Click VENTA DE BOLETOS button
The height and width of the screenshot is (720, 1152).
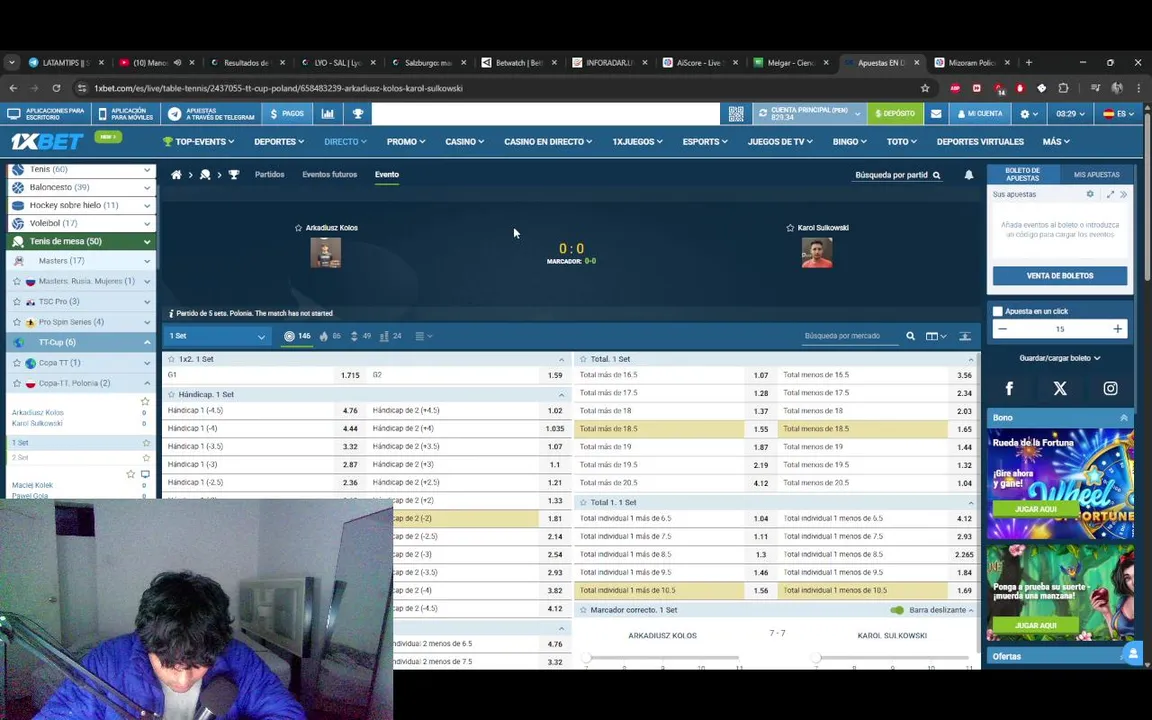(x=1059, y=276)
